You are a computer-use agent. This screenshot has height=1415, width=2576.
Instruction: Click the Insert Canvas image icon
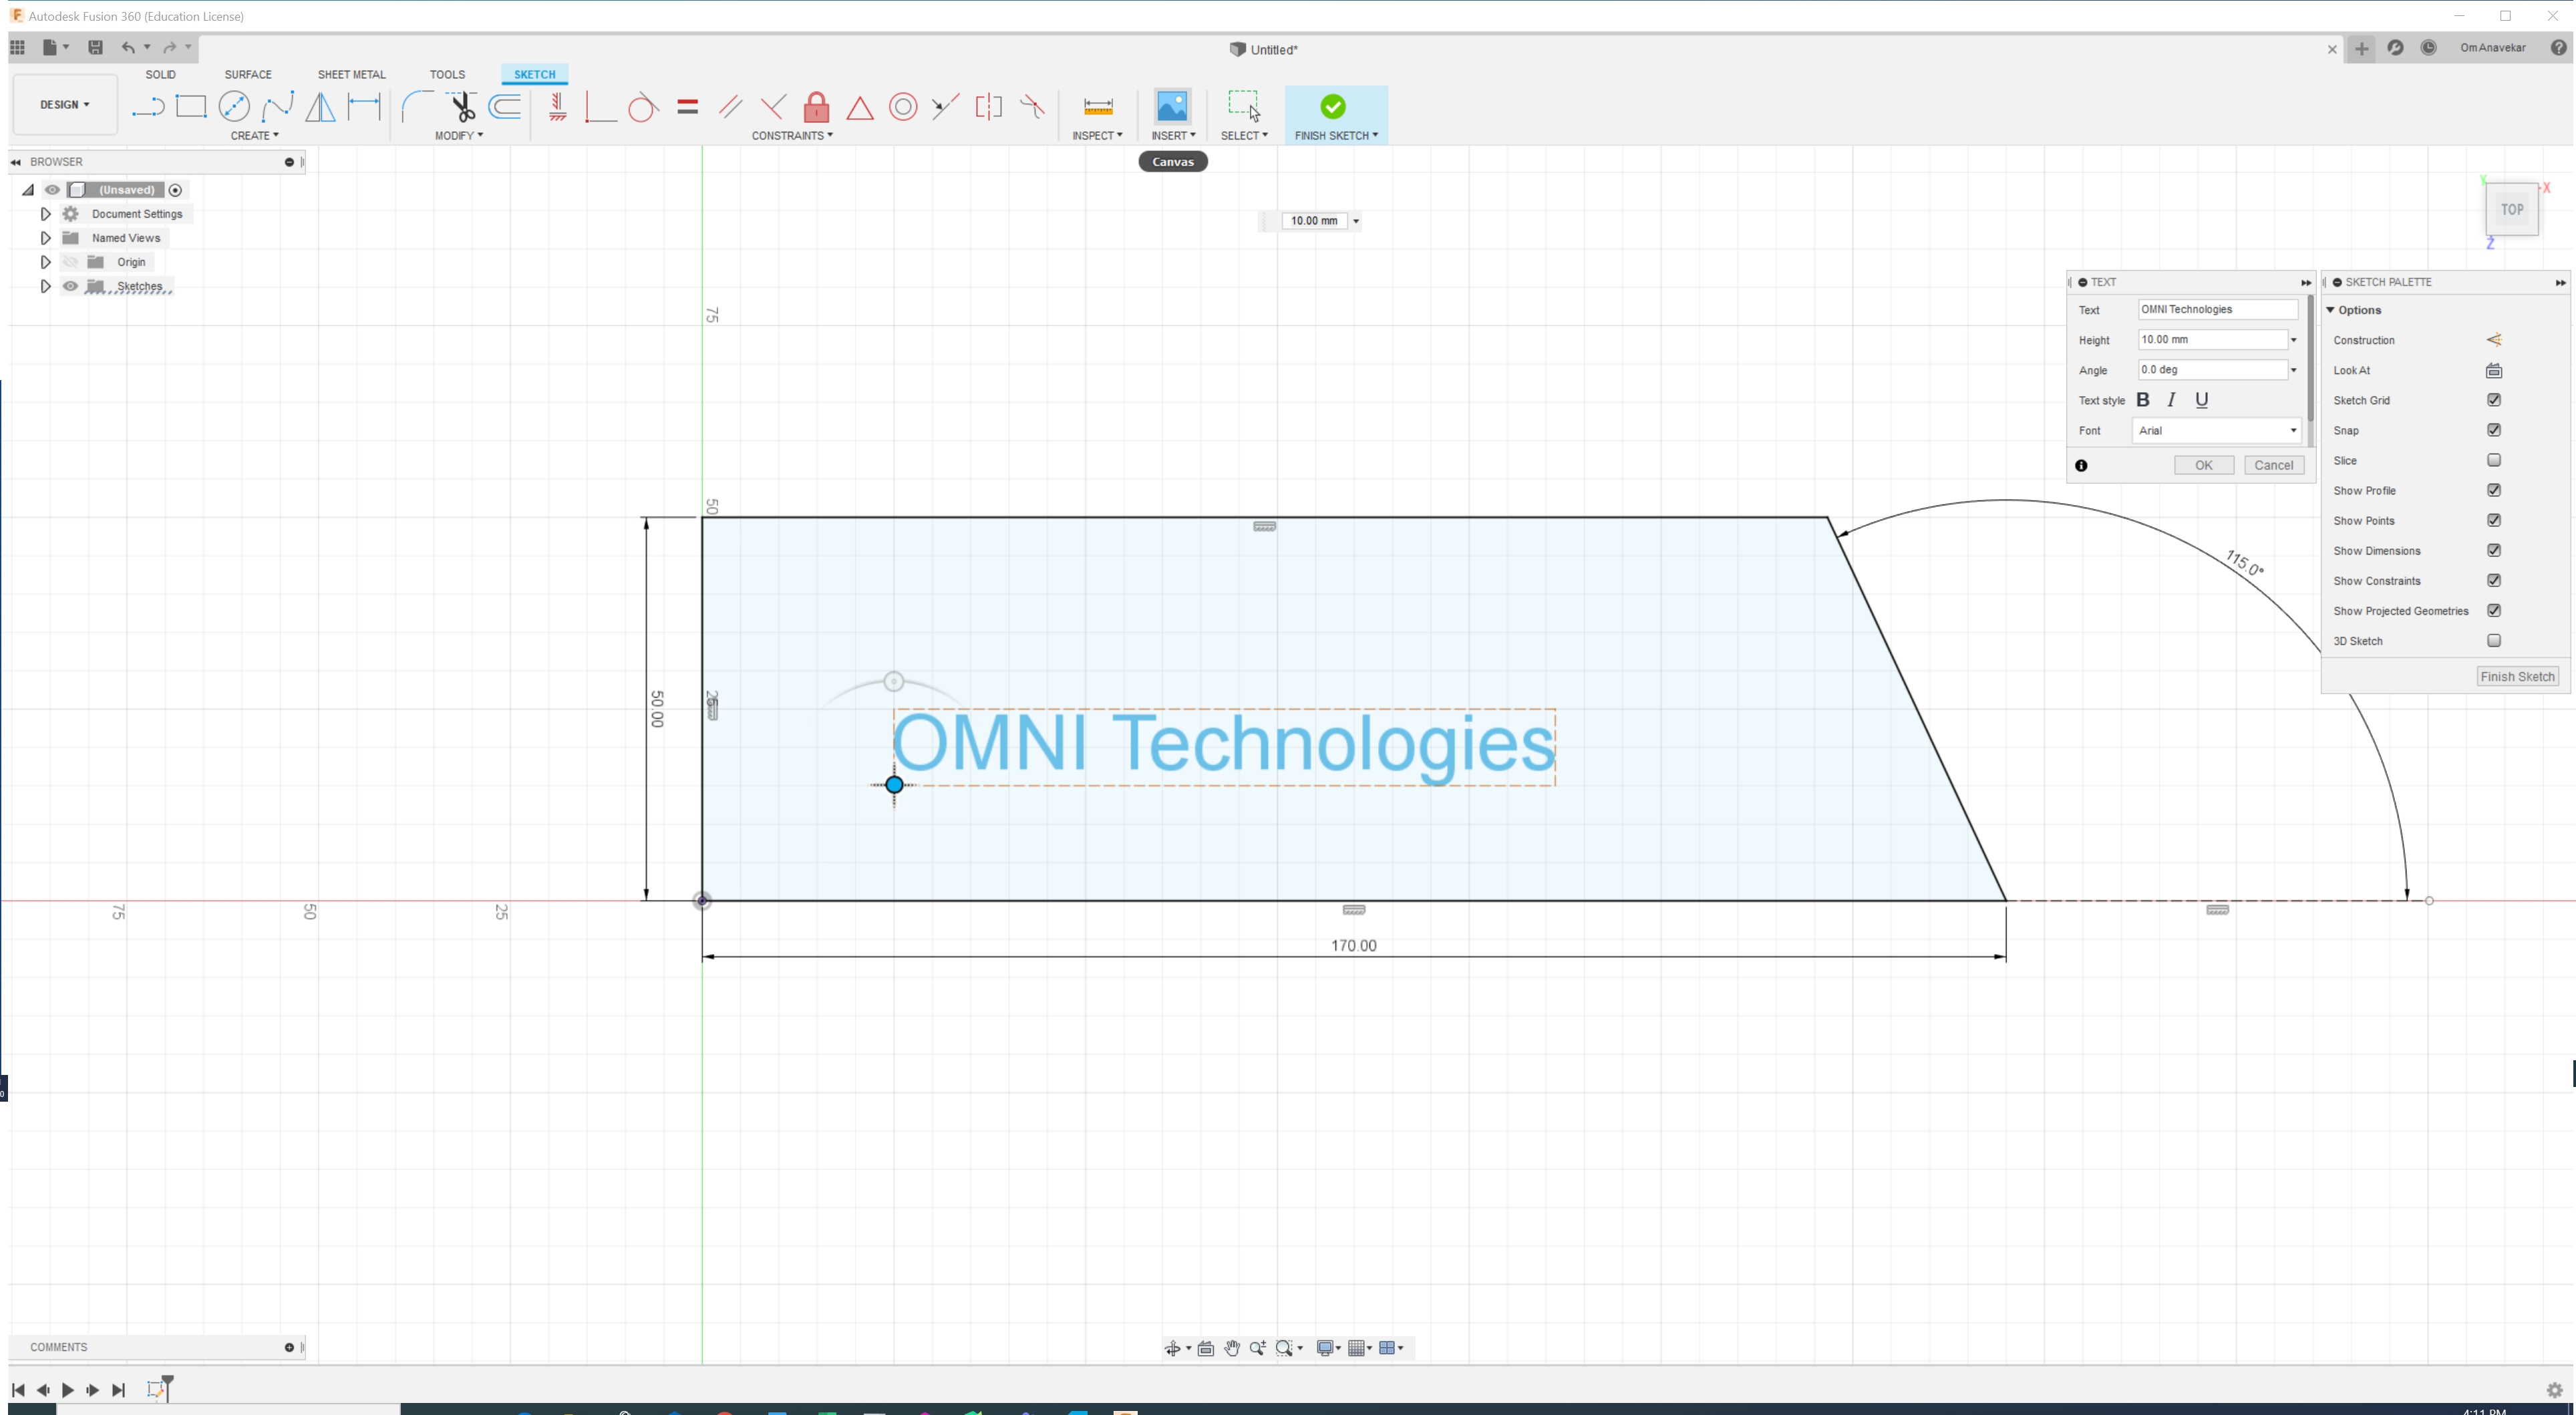(x=1172, y=106)
